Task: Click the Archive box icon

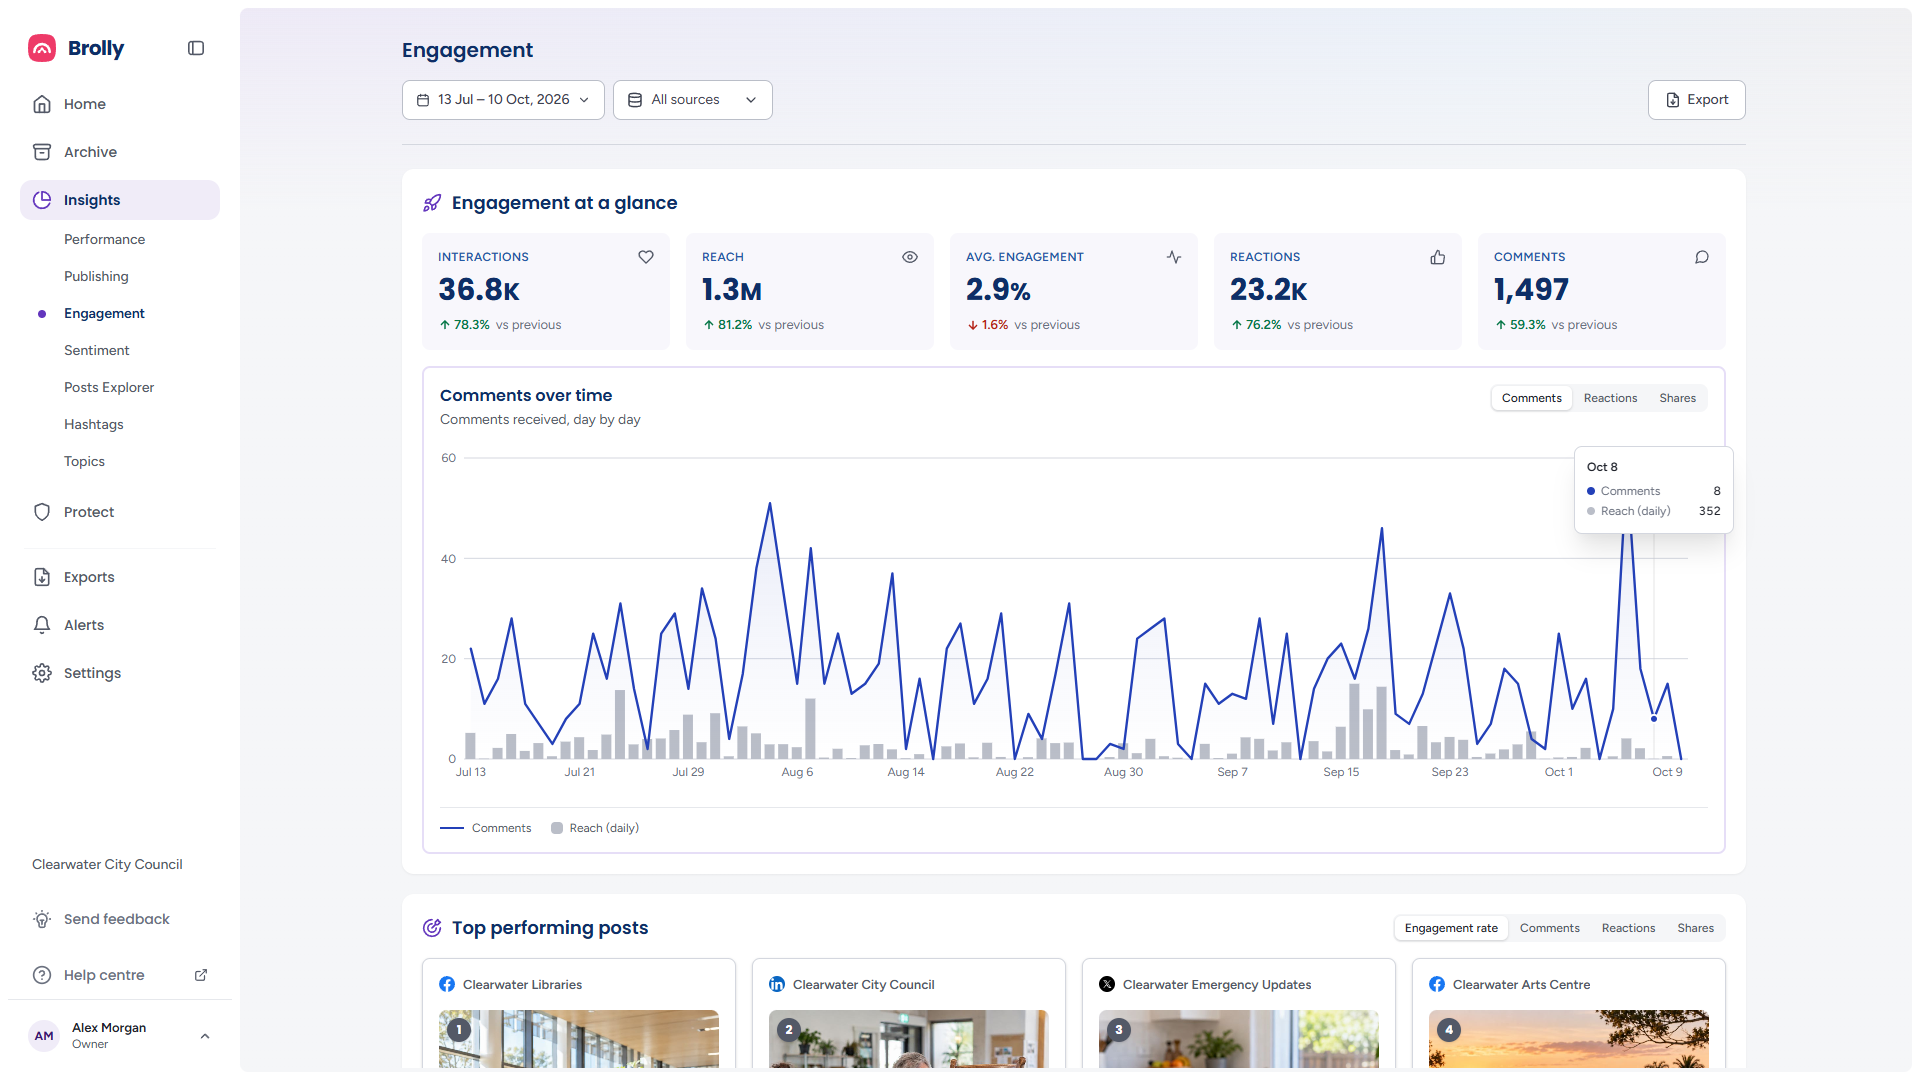Action: (42, 152)
